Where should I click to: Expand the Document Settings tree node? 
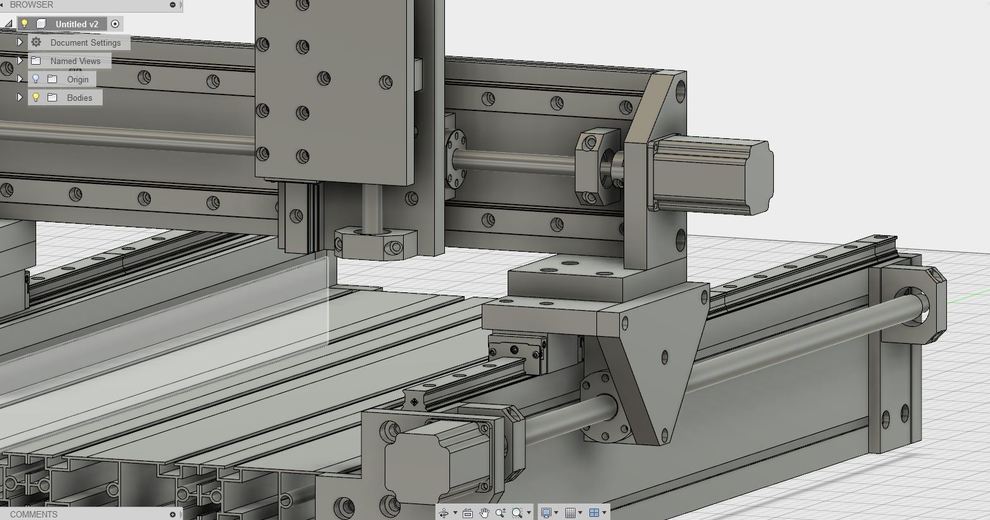click(x=20, y=43)
